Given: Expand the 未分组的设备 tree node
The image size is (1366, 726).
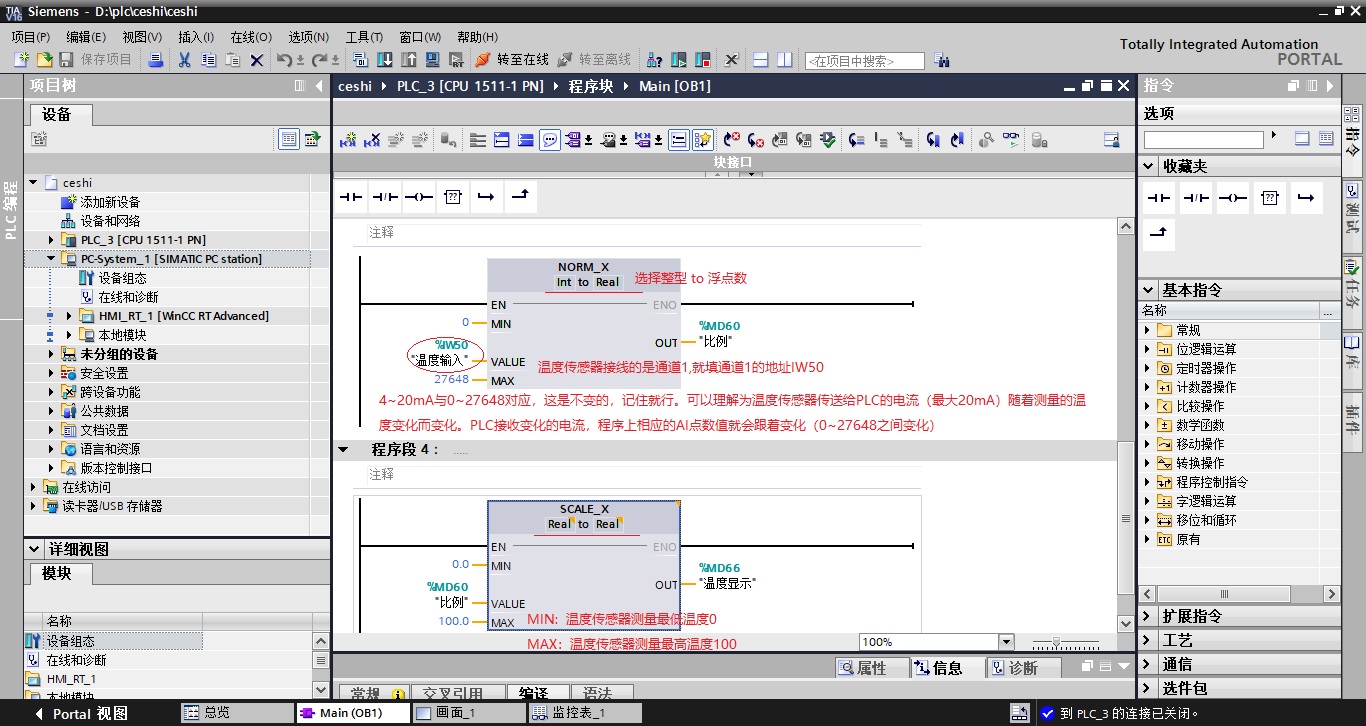Looking at the screenshot, I should click(x=52, y=354).
